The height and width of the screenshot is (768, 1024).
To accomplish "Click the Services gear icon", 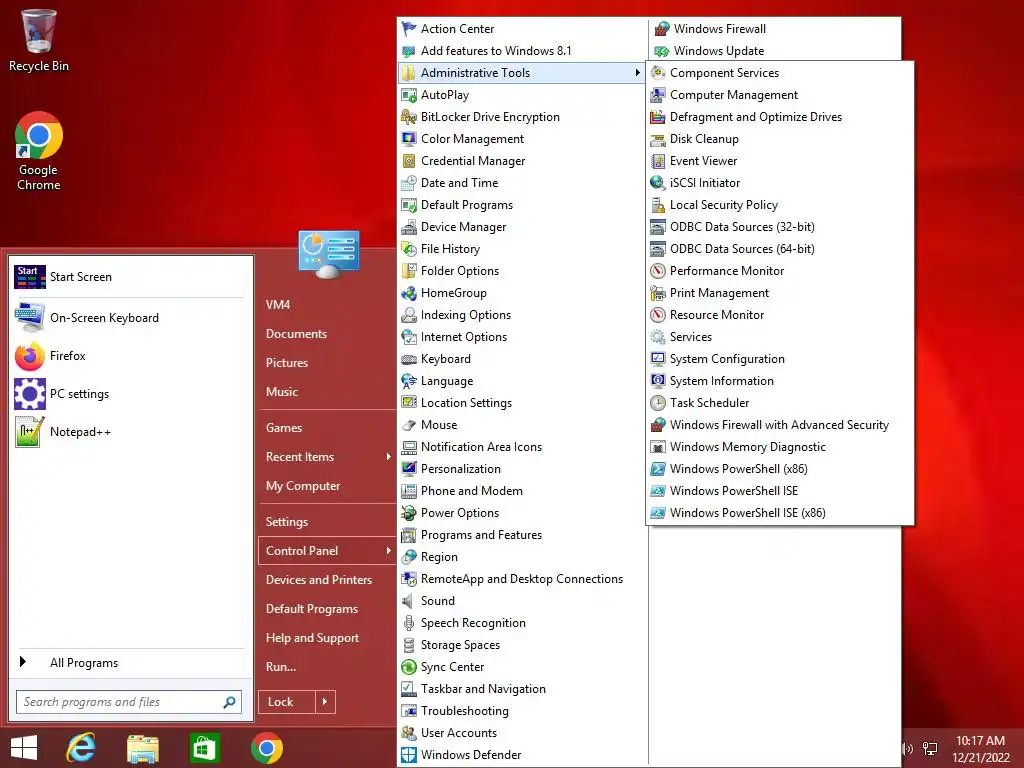I will click(658, 337).
